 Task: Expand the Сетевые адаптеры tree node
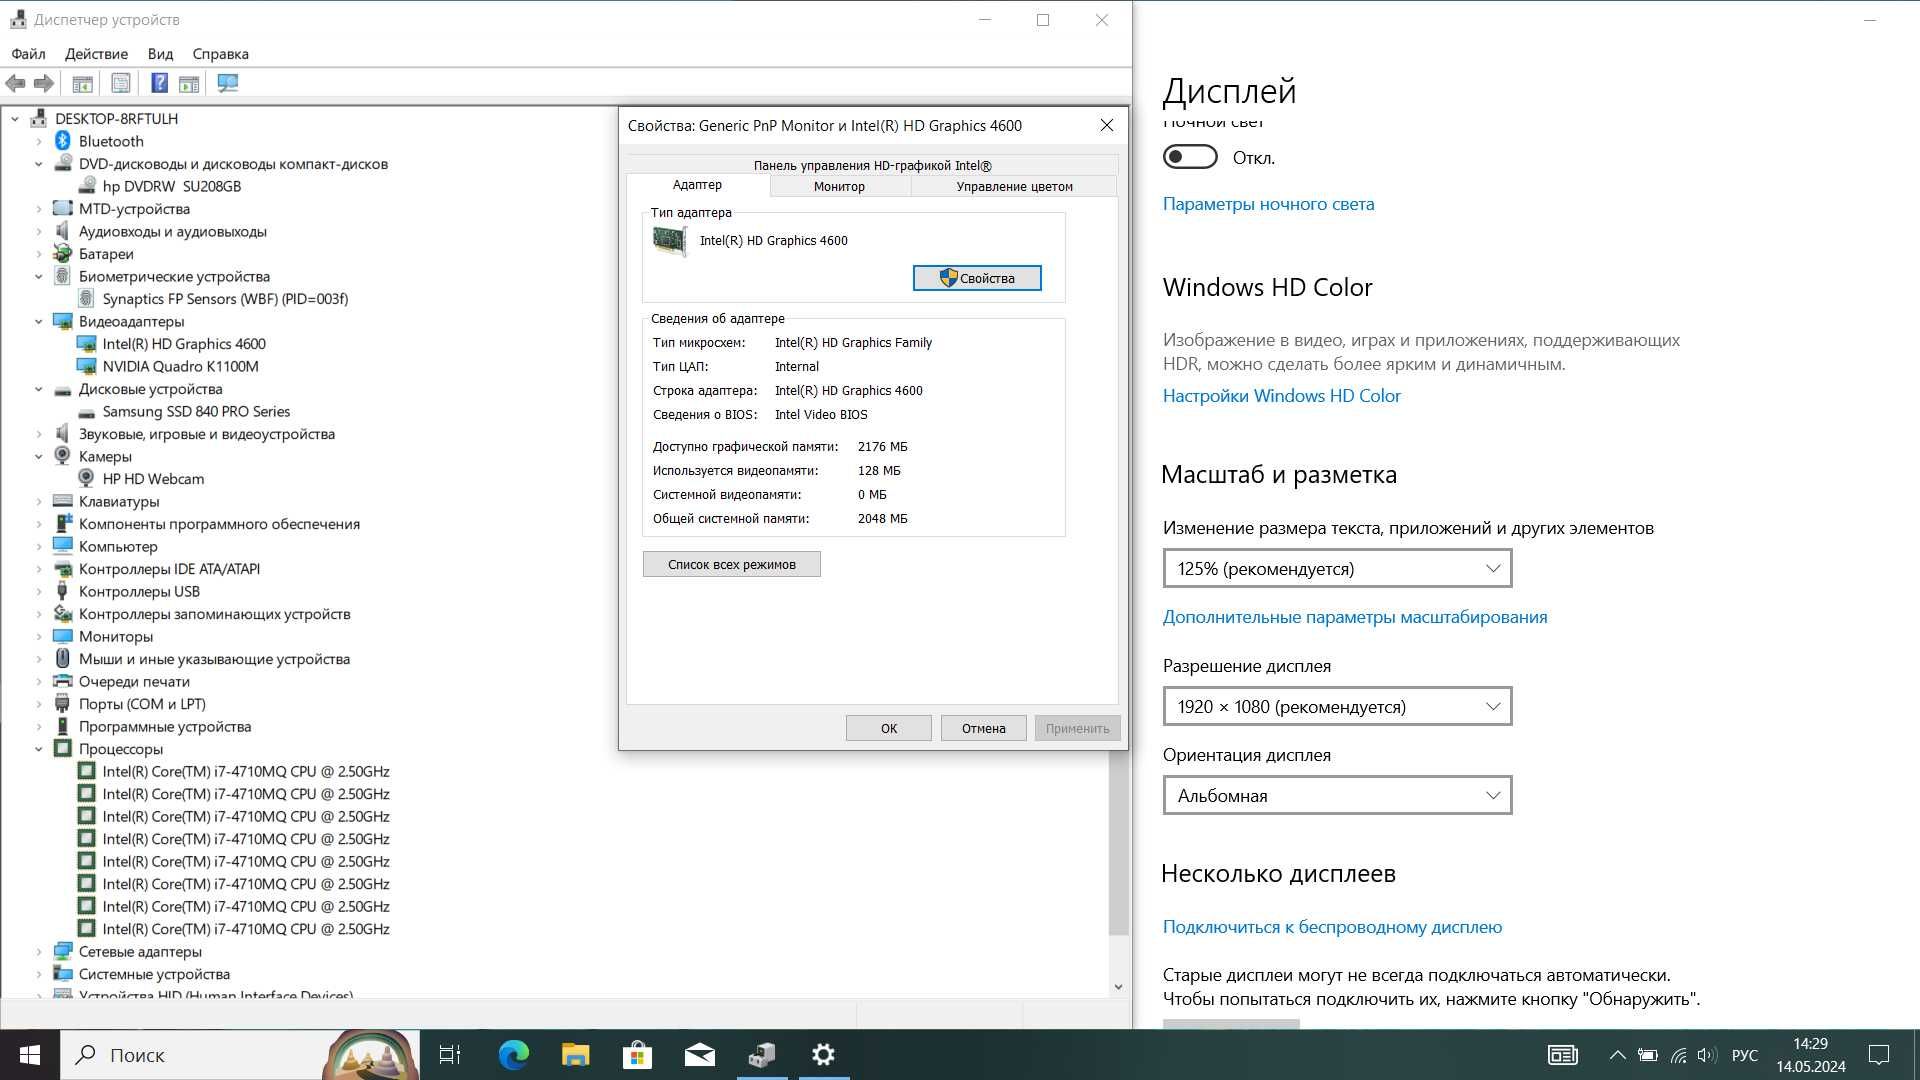point(39,951)
